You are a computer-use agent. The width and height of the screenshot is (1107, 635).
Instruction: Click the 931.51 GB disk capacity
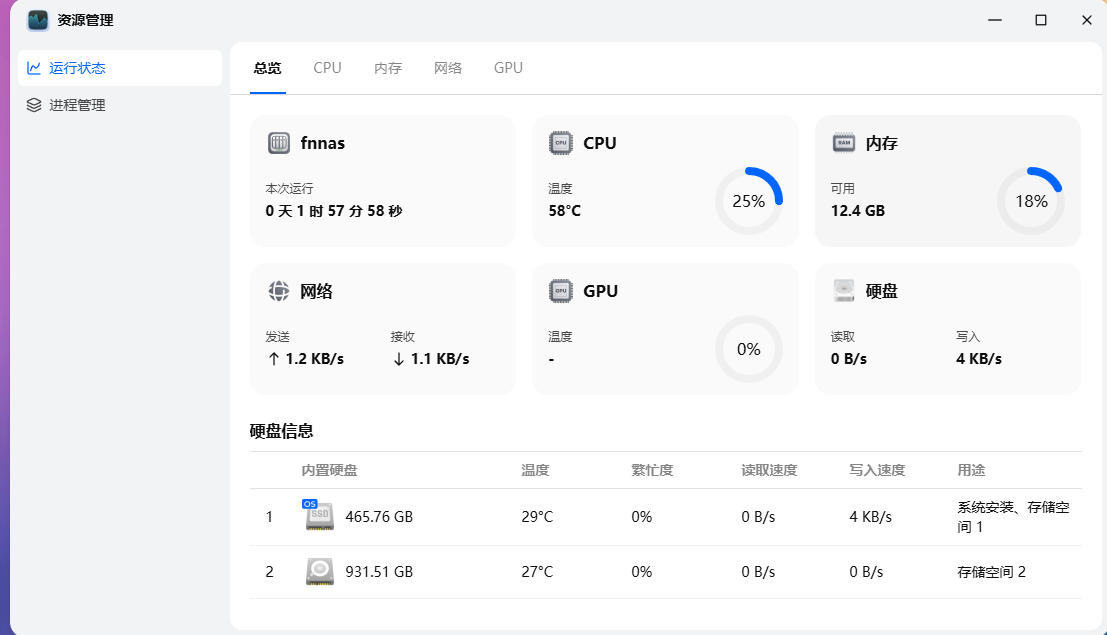tap(379, 571)
